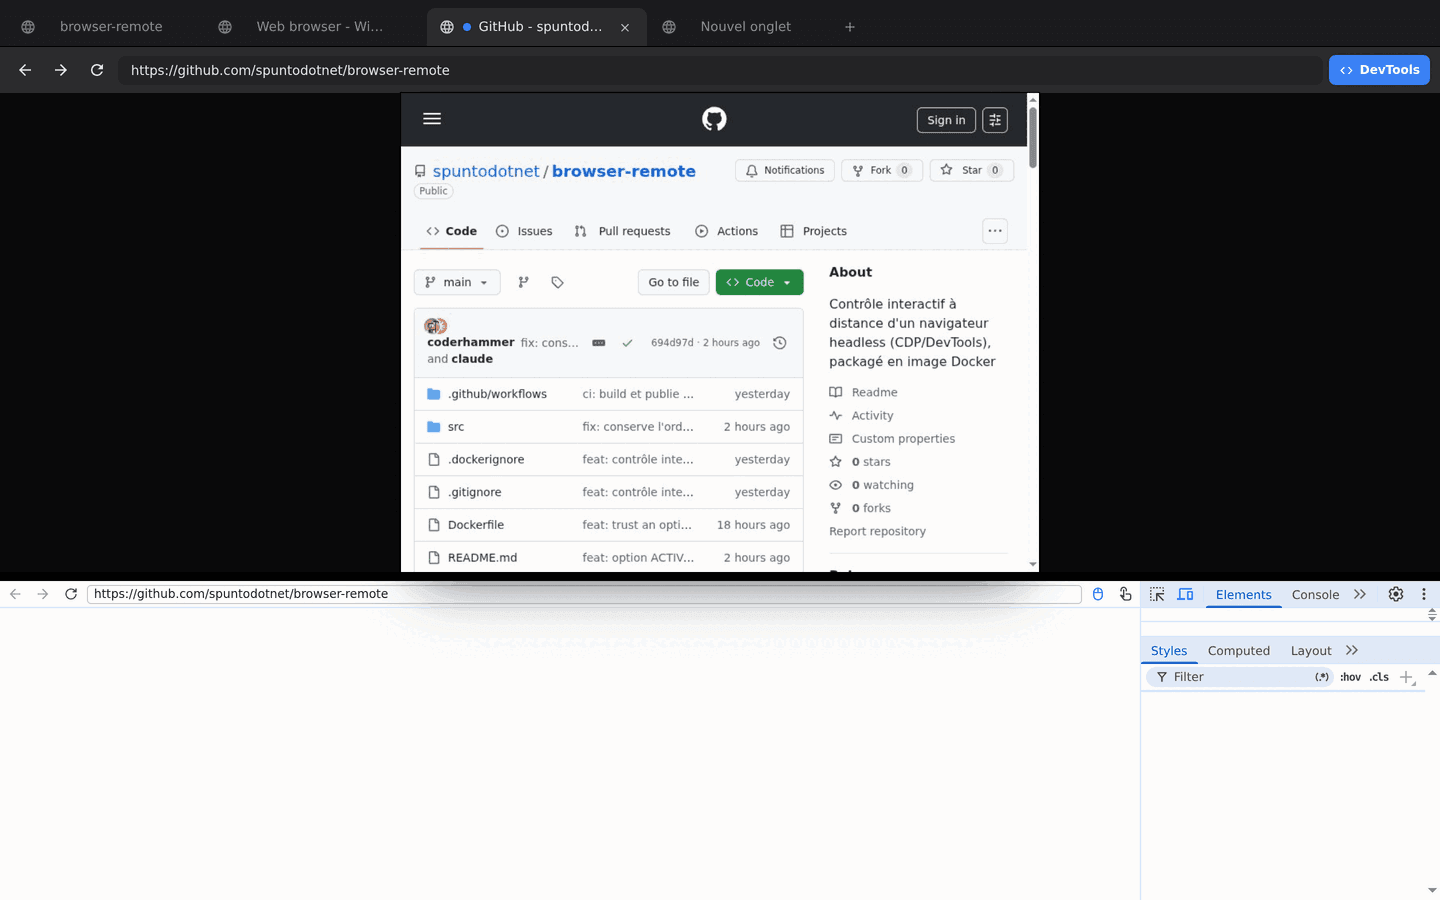Select the Computed styles tab

[1238, 650]
